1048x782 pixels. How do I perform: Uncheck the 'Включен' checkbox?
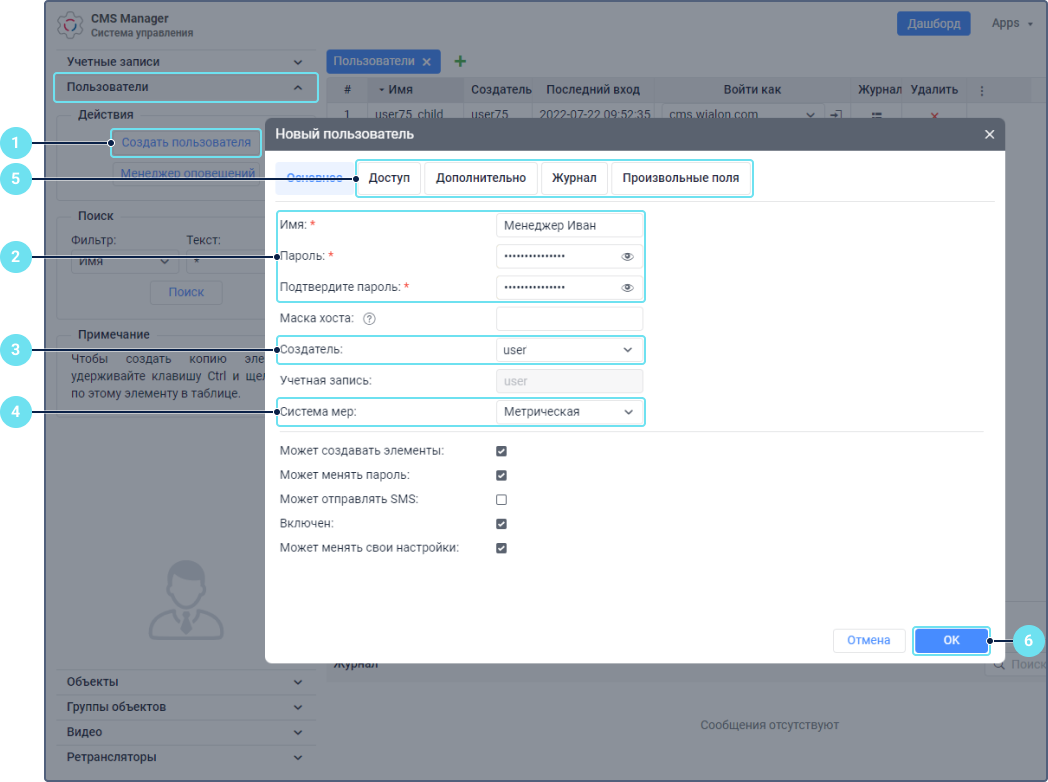[x=502, y=524]
